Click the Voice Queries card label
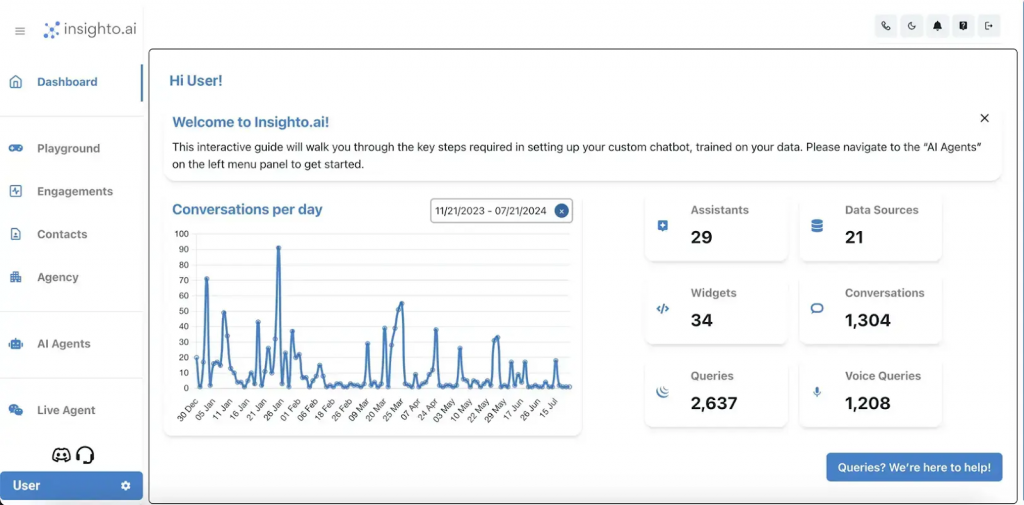This screenshot has width=1024, height=505. point(883,376)
